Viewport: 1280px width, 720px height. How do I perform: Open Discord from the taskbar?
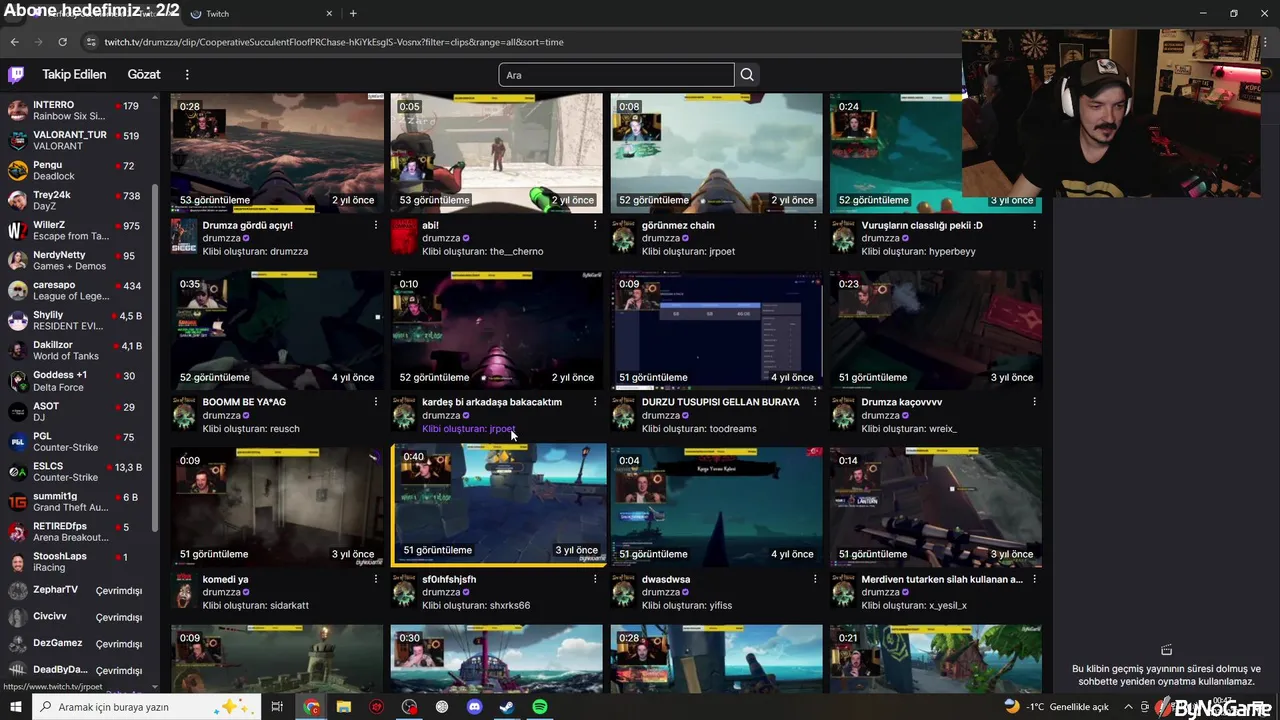475,707
